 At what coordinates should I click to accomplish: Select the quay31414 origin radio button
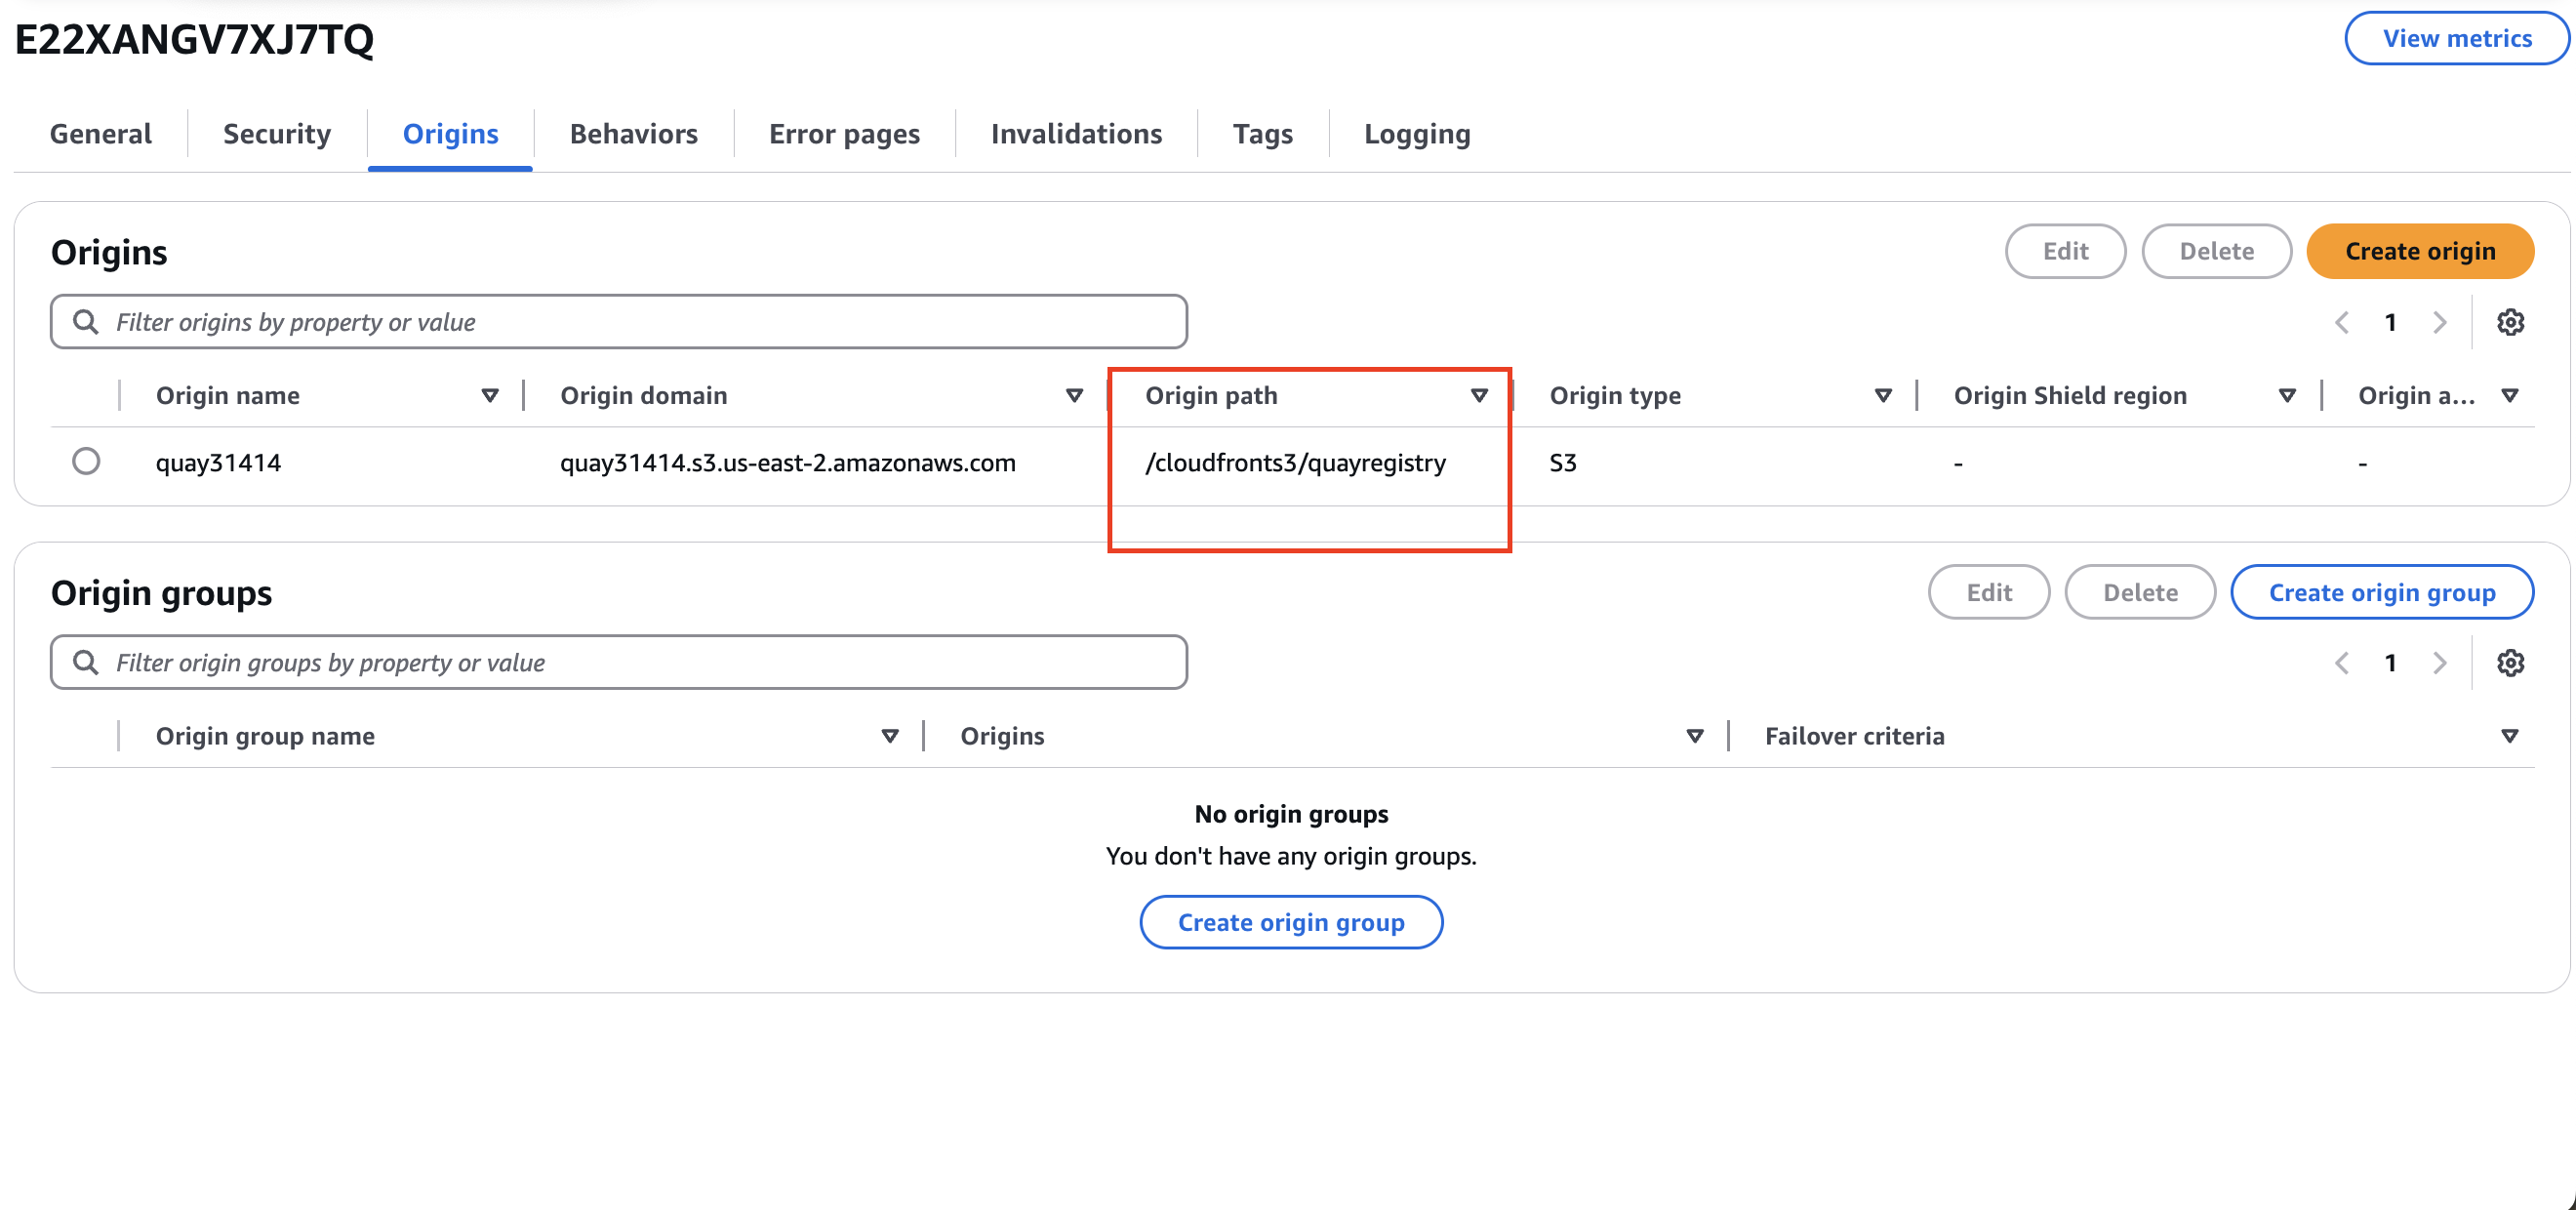(x=86, y=461)
